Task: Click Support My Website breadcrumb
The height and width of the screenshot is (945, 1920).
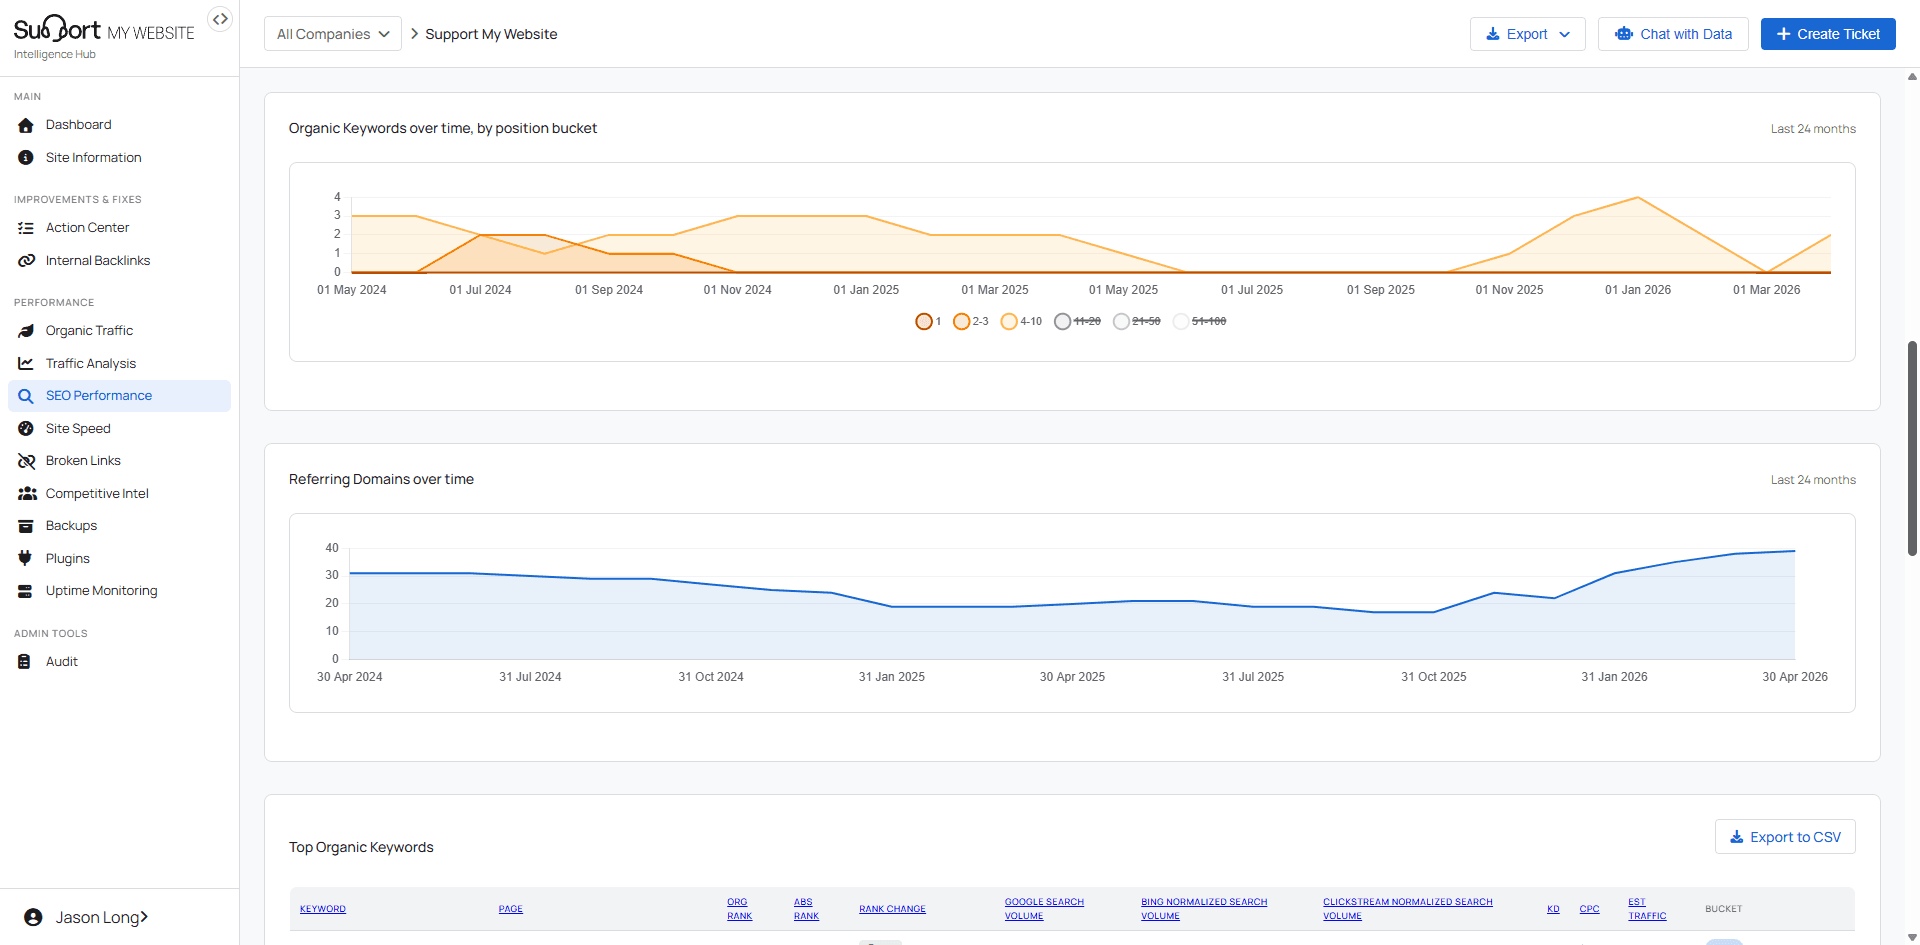Action: point(491,34)
